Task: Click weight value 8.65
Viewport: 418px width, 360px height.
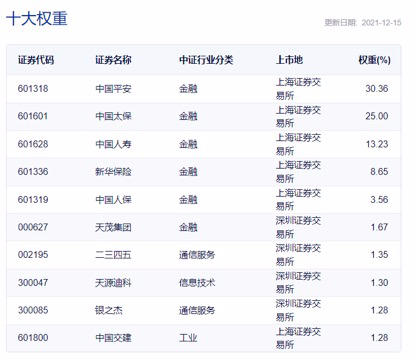Action: 379,172
